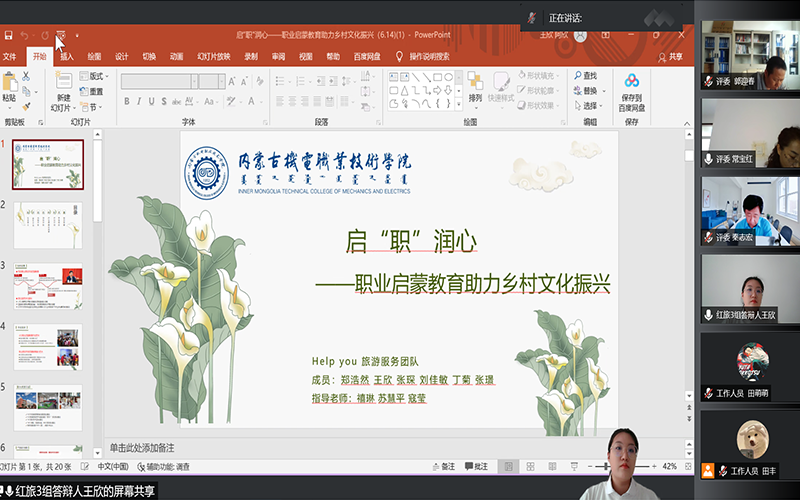This screenshot has width=800, height=500.
Task: Expand the Layout (版式) dropdown
Action: [x=93, y=76]
